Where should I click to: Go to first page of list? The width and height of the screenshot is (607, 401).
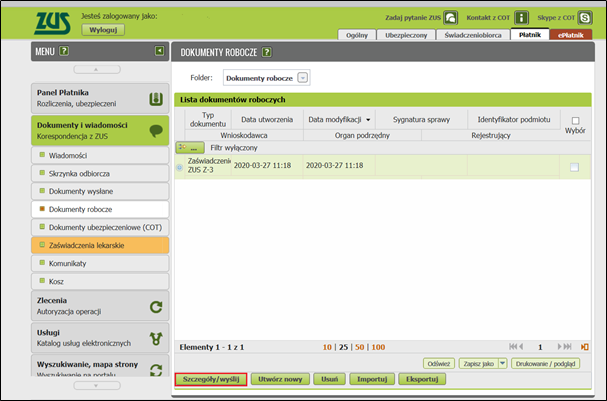(513, 346)
